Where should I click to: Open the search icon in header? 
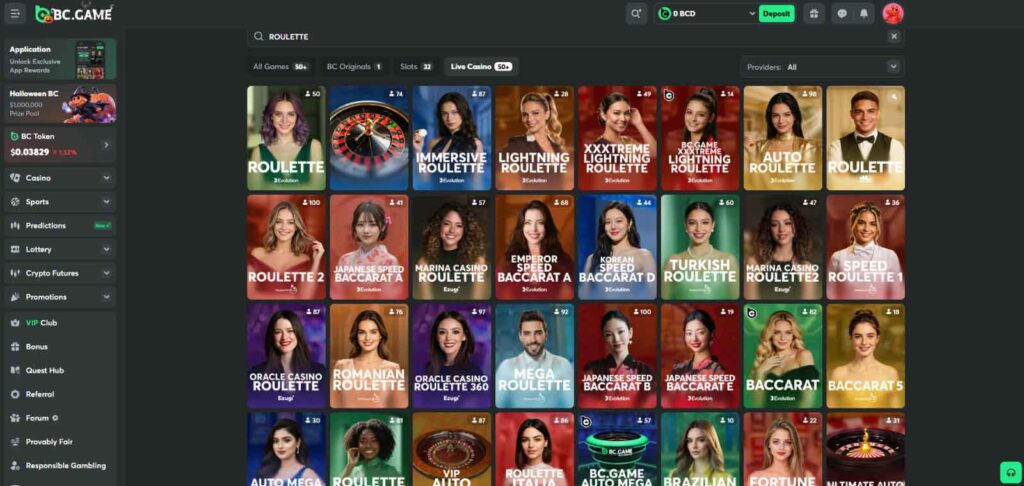635,13
